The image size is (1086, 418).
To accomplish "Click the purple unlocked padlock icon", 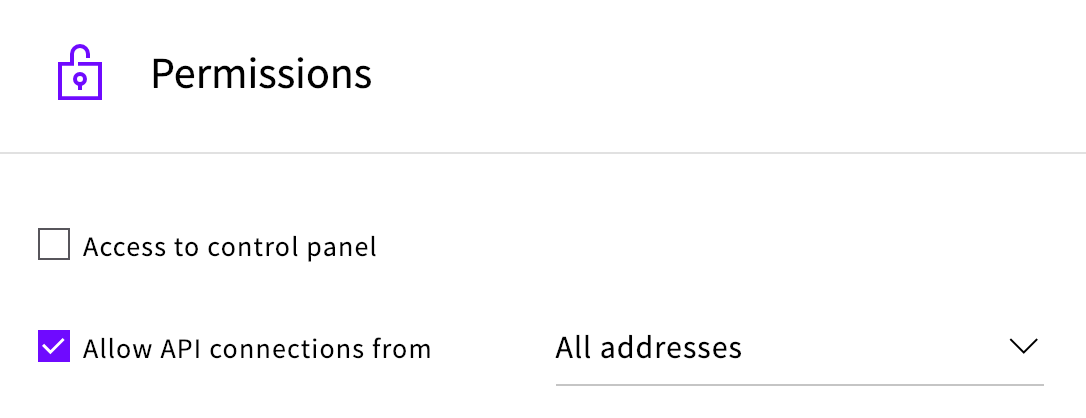I will 80,73.
